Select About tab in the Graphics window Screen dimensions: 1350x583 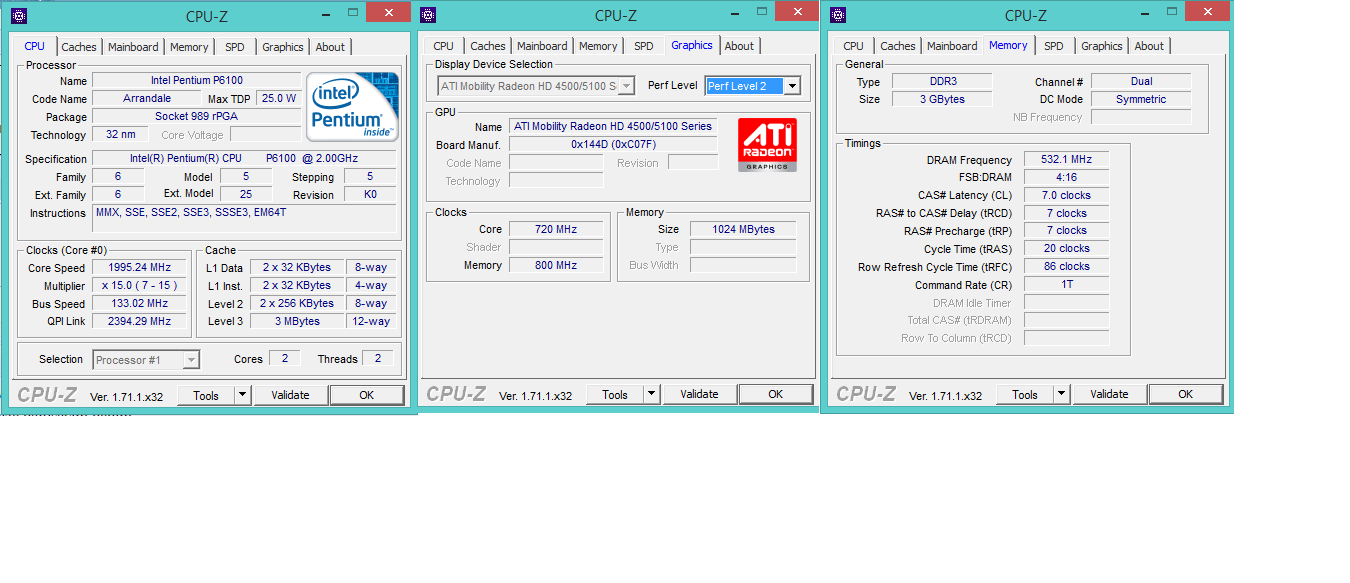739,46
